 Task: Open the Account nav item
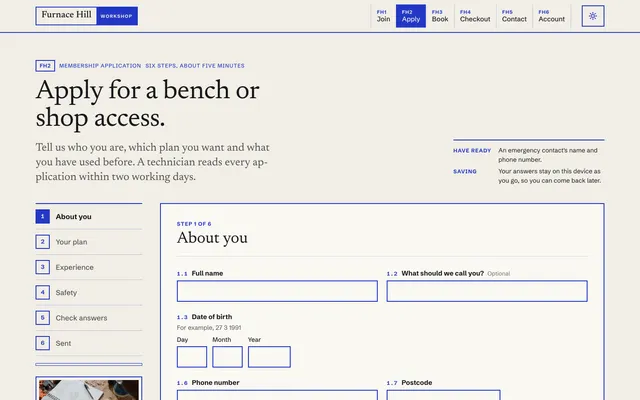click(551, 16)
